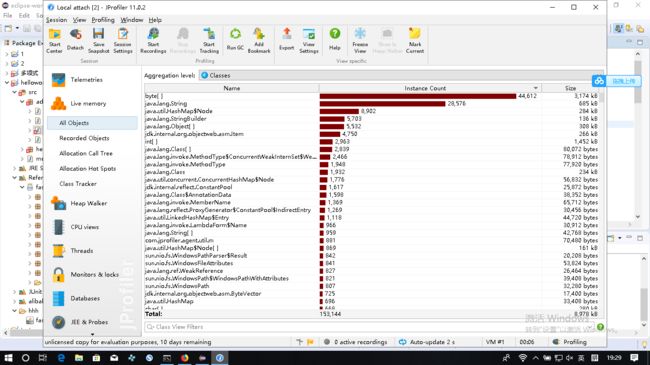Open Eclipse File menu in background window
This screenshot has height=365, width=650.
[7, 15]
